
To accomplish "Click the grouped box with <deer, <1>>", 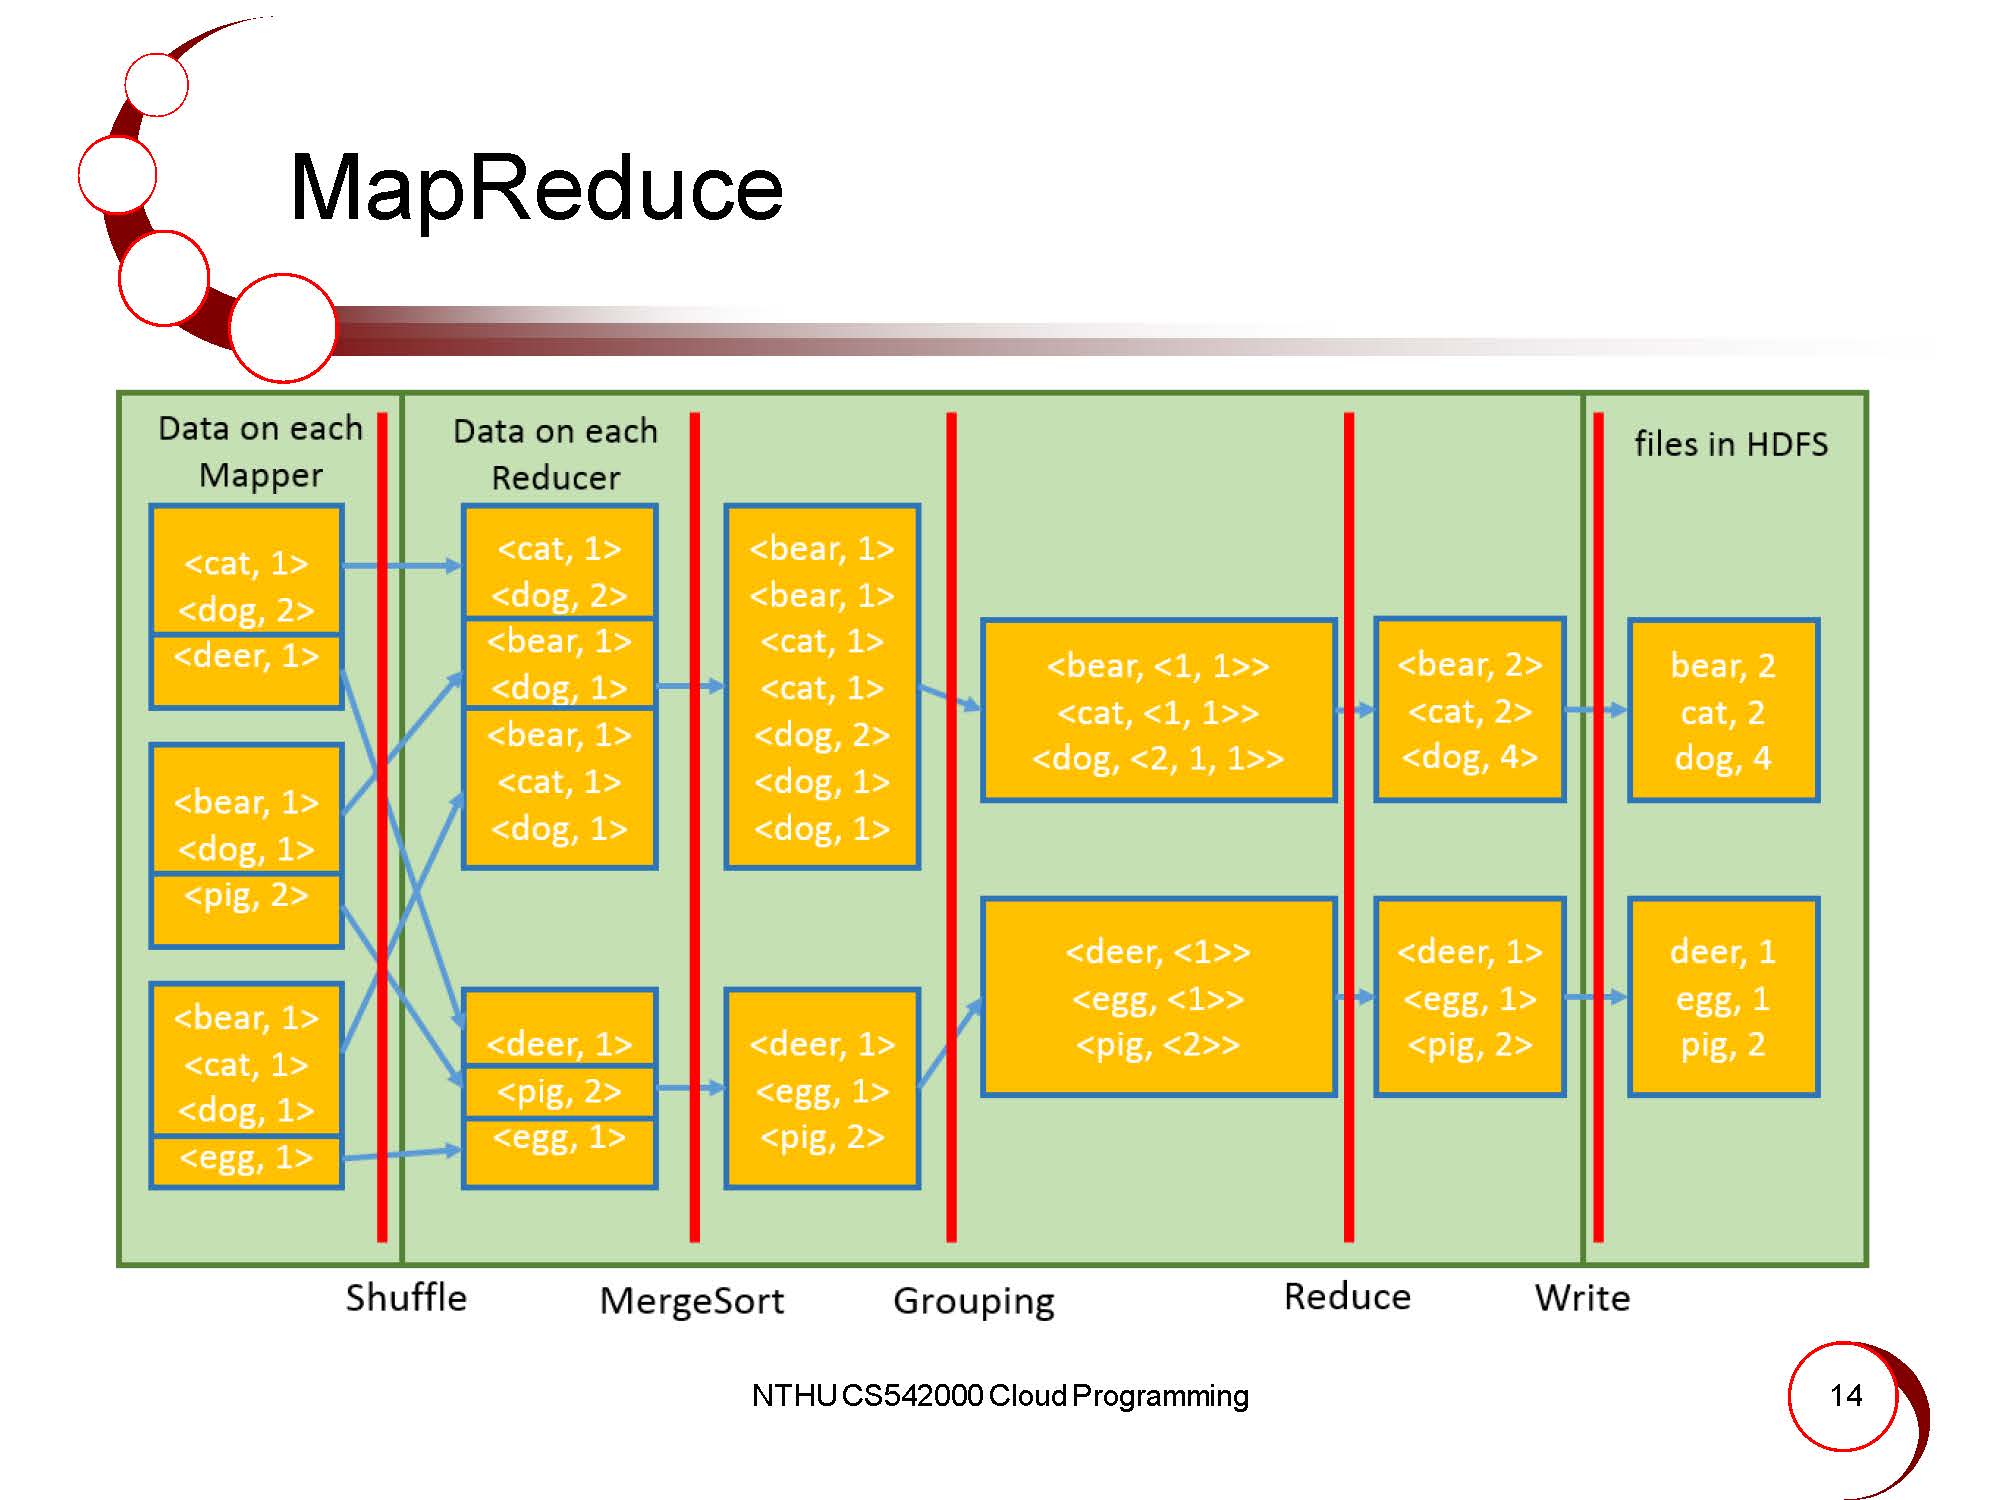I will click(1158, 997).
